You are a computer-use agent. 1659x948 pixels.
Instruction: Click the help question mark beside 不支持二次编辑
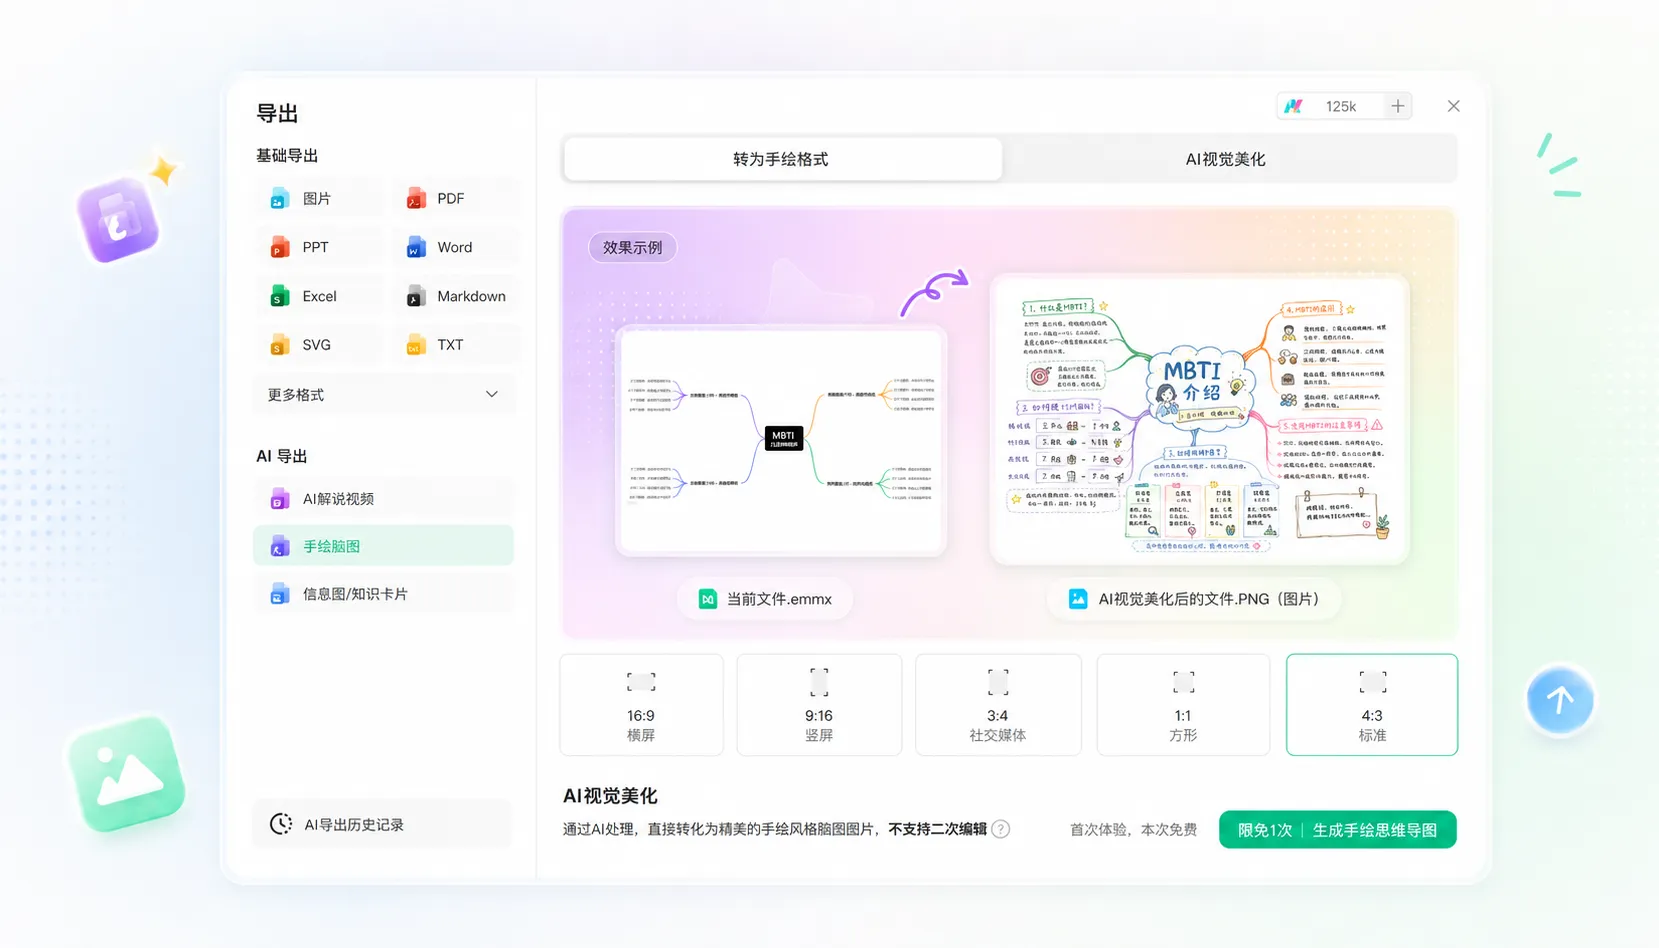pyautogui.click(x=1001, y=829)
